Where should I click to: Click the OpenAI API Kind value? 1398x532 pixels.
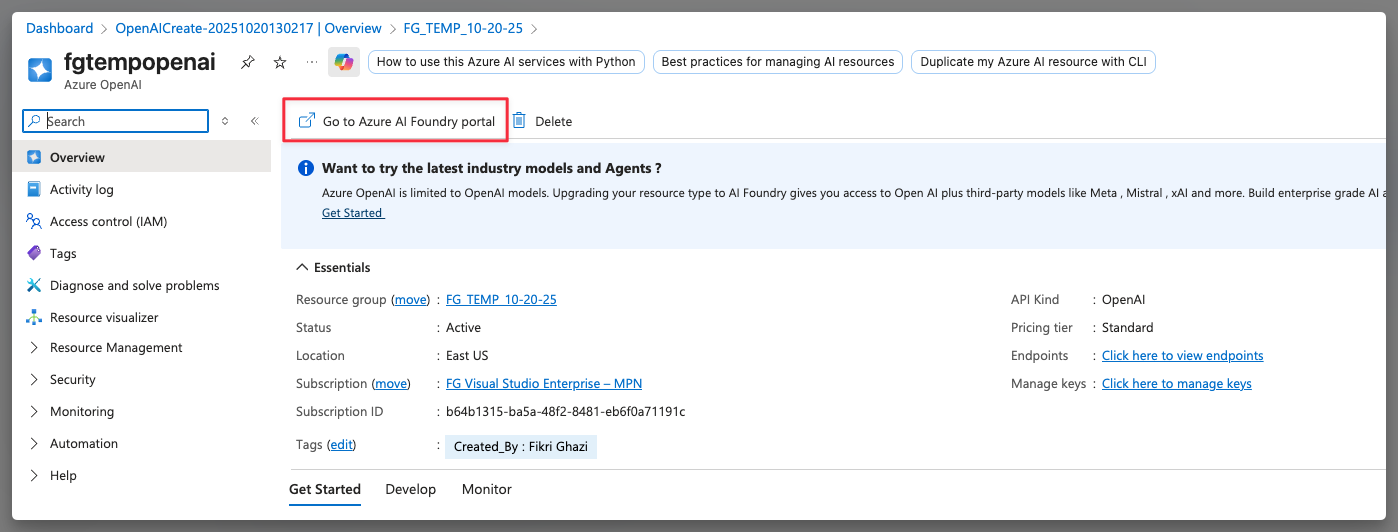[1124, 299]
